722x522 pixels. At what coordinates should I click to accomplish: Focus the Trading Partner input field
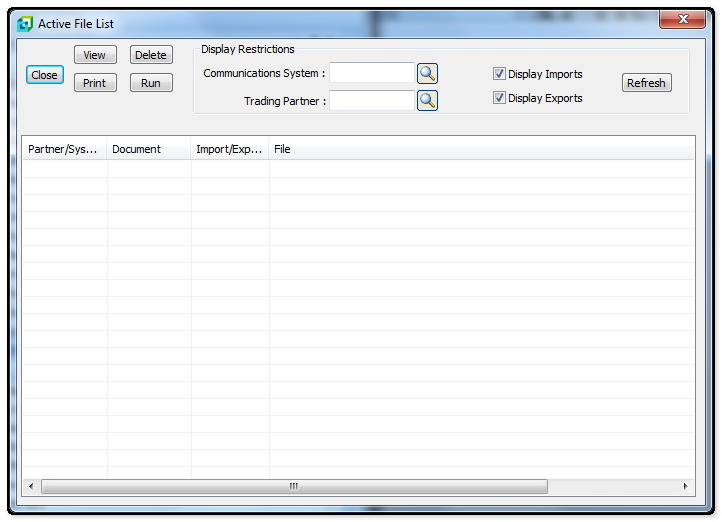tap(371, 100)
